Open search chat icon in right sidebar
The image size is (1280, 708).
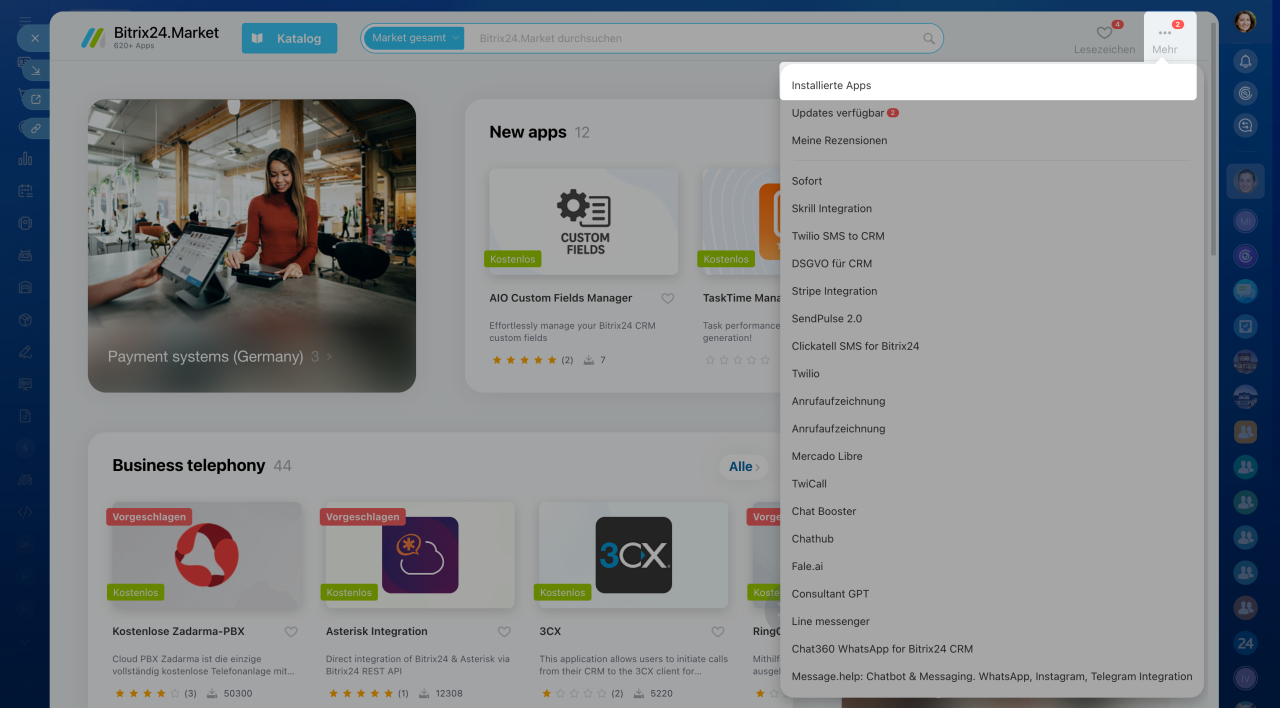click(x=1245, y=125)
